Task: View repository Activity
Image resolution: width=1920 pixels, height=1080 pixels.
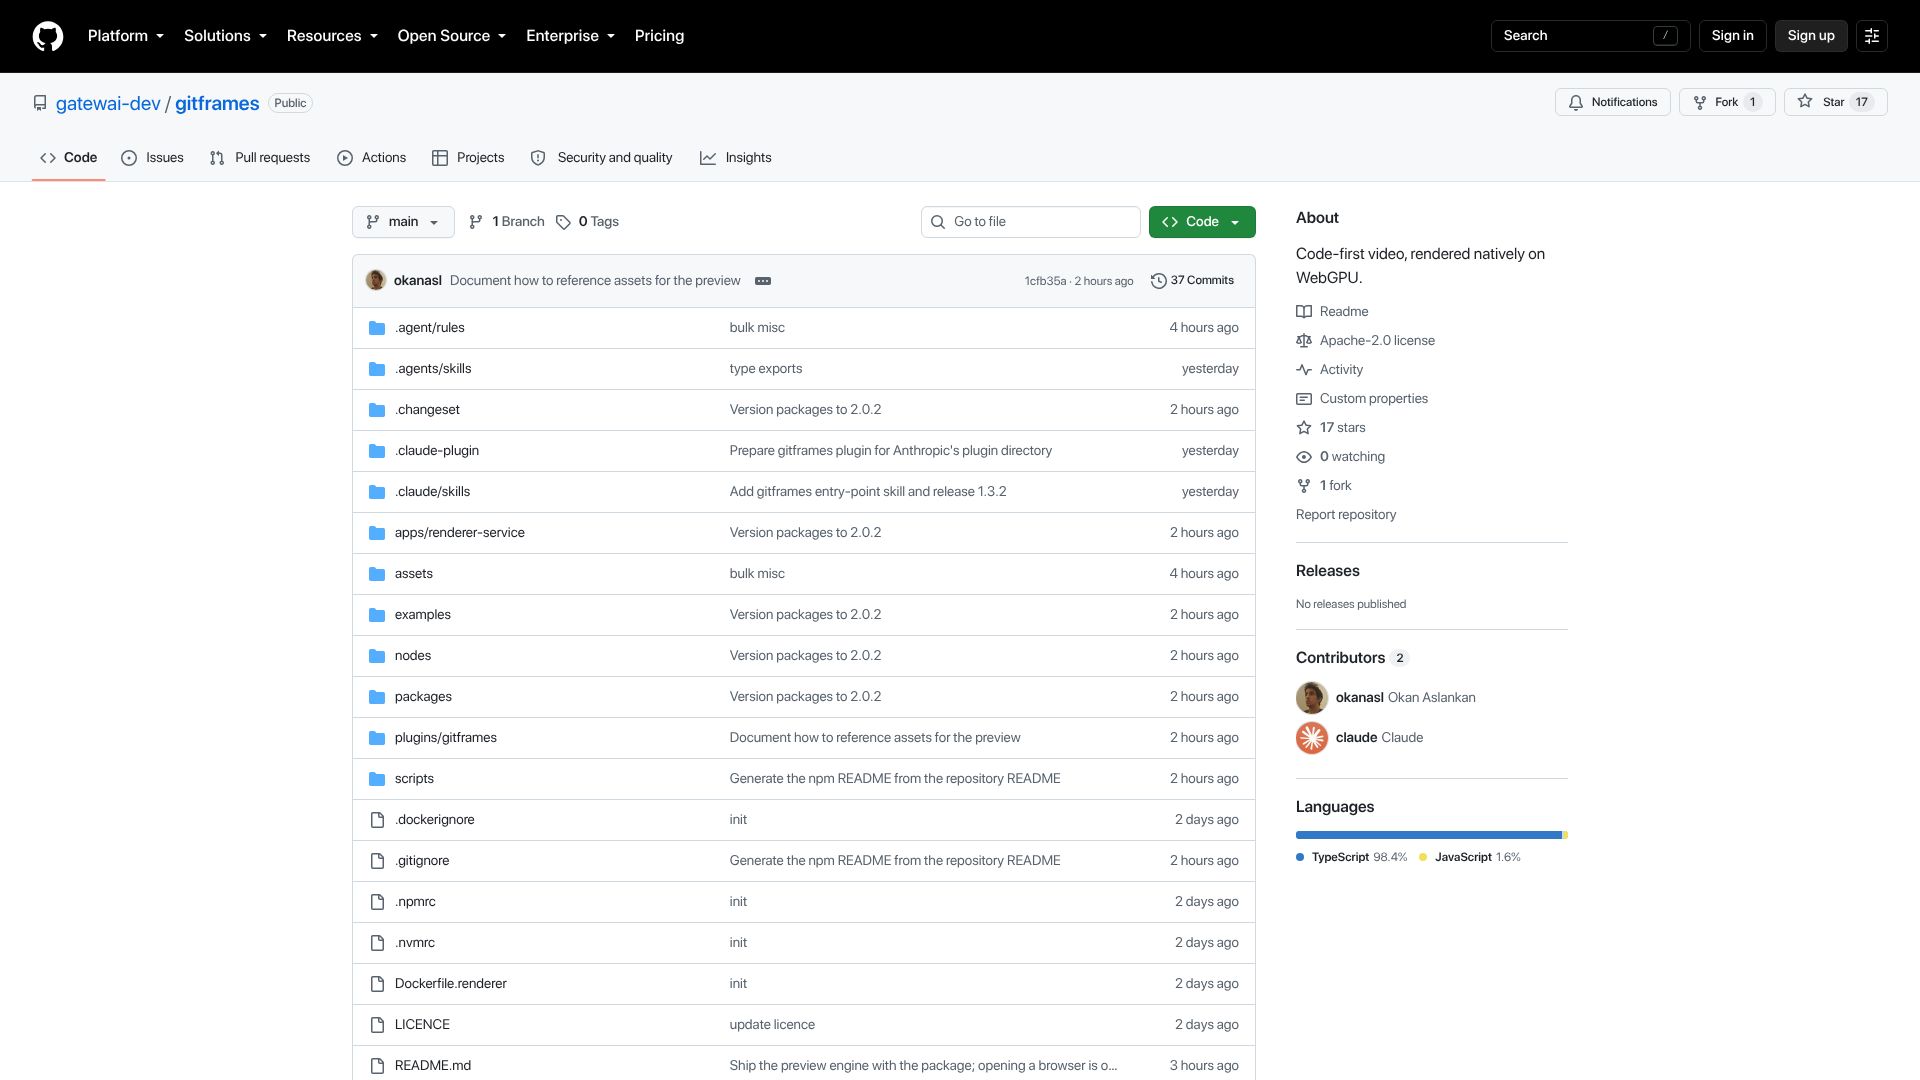Action: [x=1329, y=370]
